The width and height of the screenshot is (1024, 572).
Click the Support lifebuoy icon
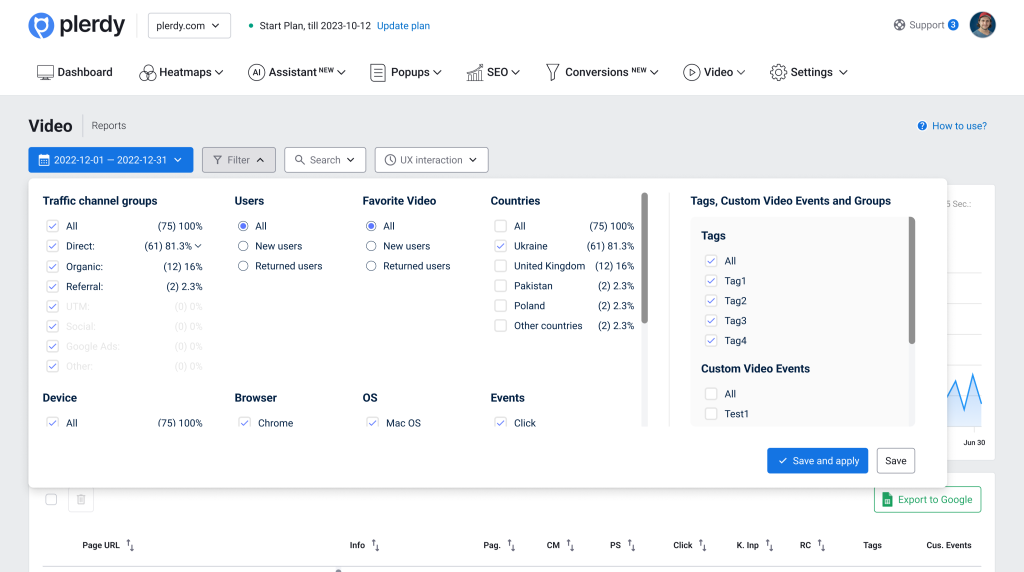pos(899,25)
